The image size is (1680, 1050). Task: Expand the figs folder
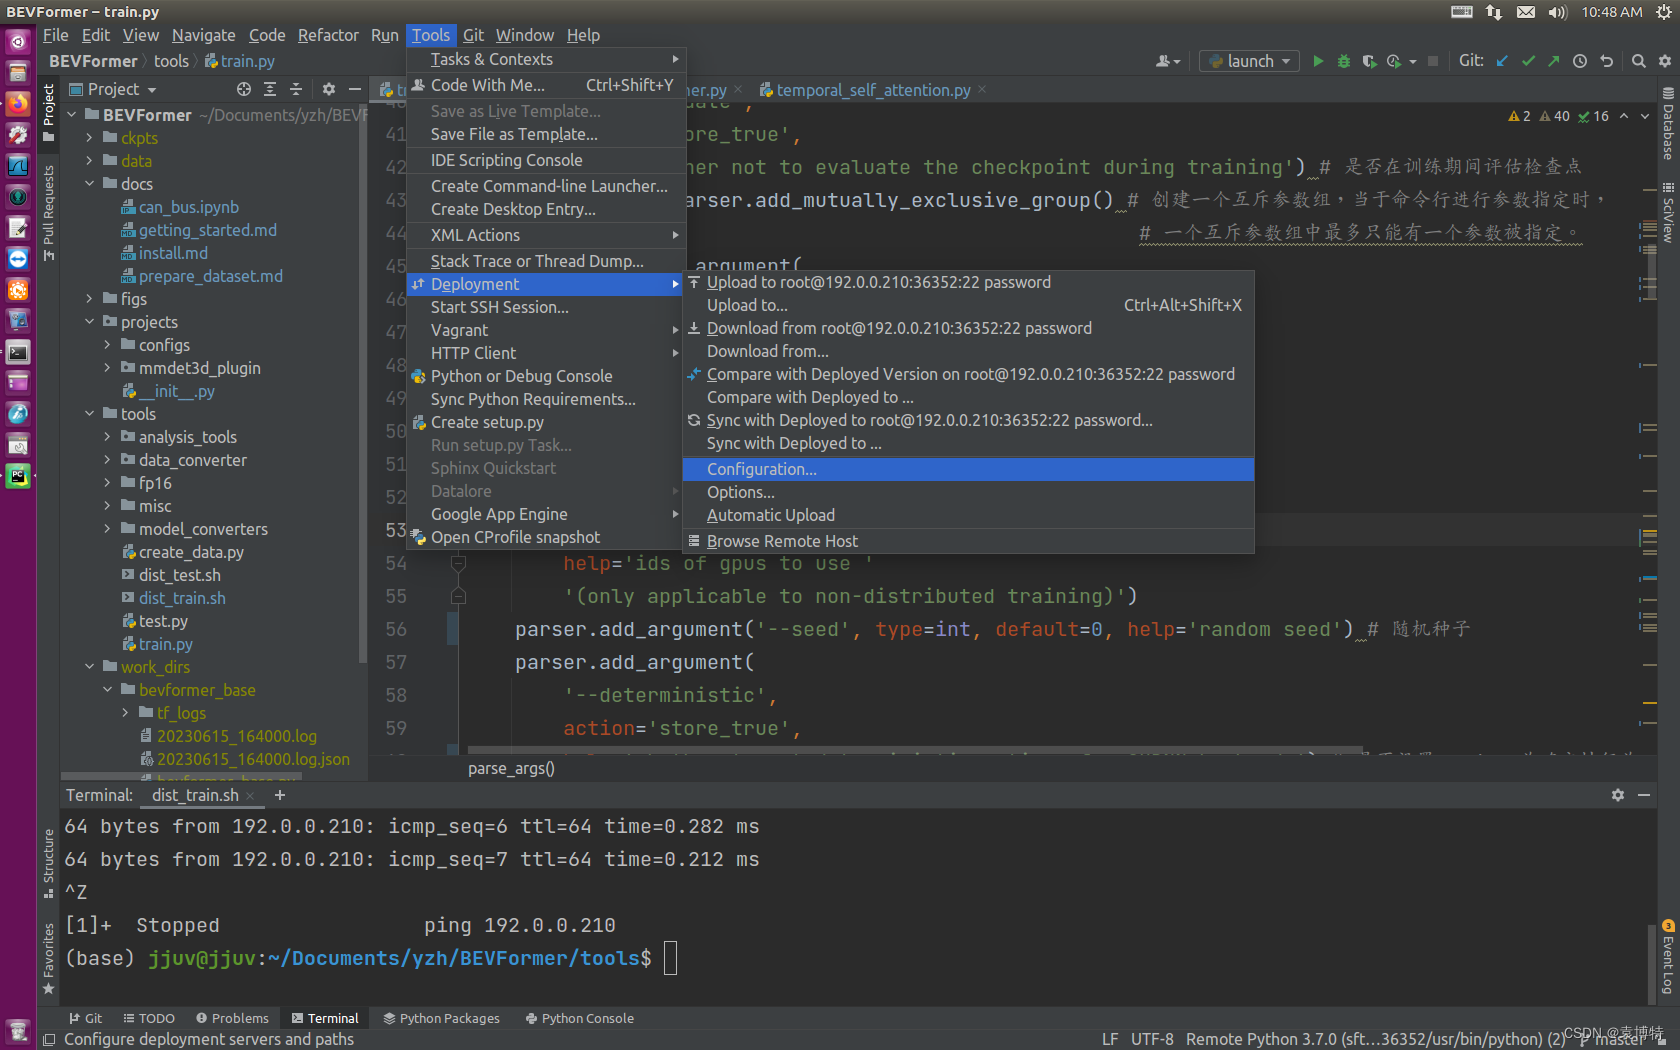[x=90, y=299]
